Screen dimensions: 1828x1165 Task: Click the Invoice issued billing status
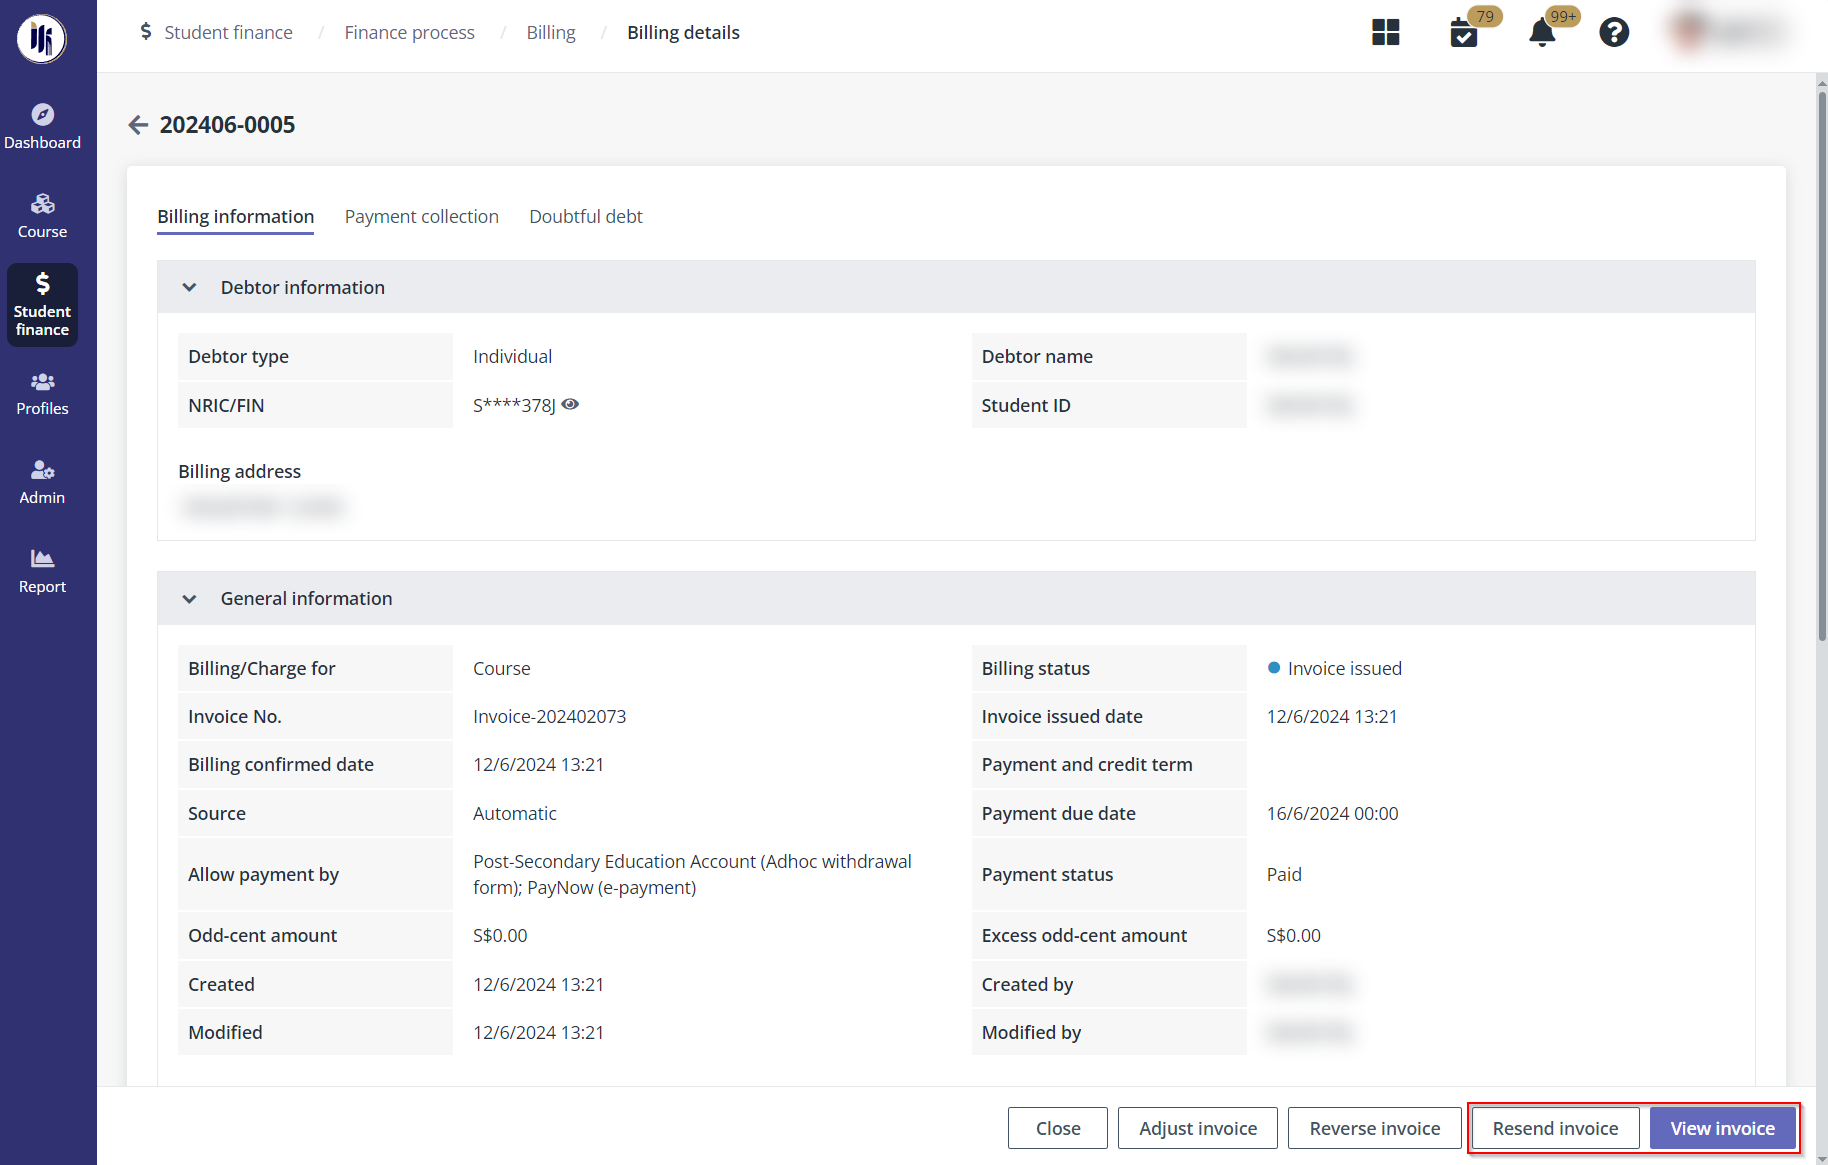point(1335,669)
